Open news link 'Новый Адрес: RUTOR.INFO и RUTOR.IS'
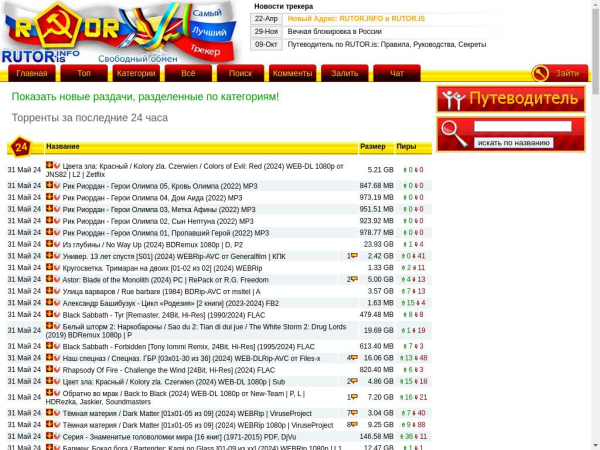 click(356, 18)
